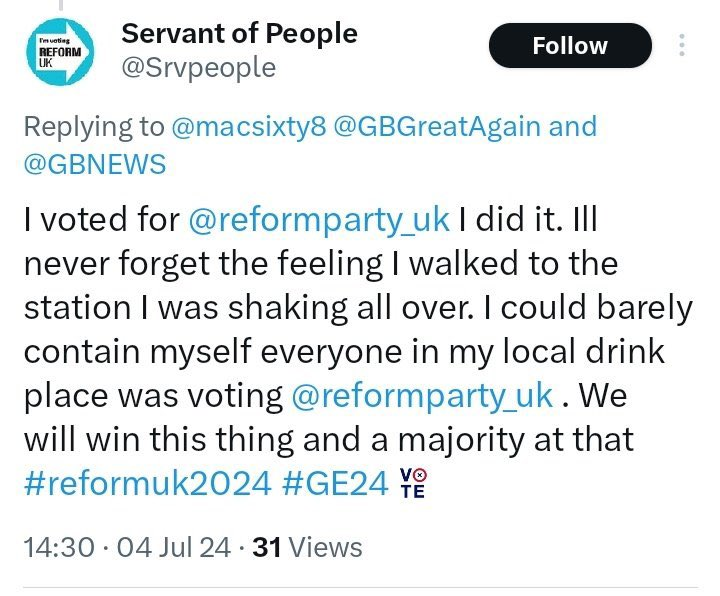
Task: Click the @Srvpeople handle
Action: pyautogui.click(x=198, y=68)
